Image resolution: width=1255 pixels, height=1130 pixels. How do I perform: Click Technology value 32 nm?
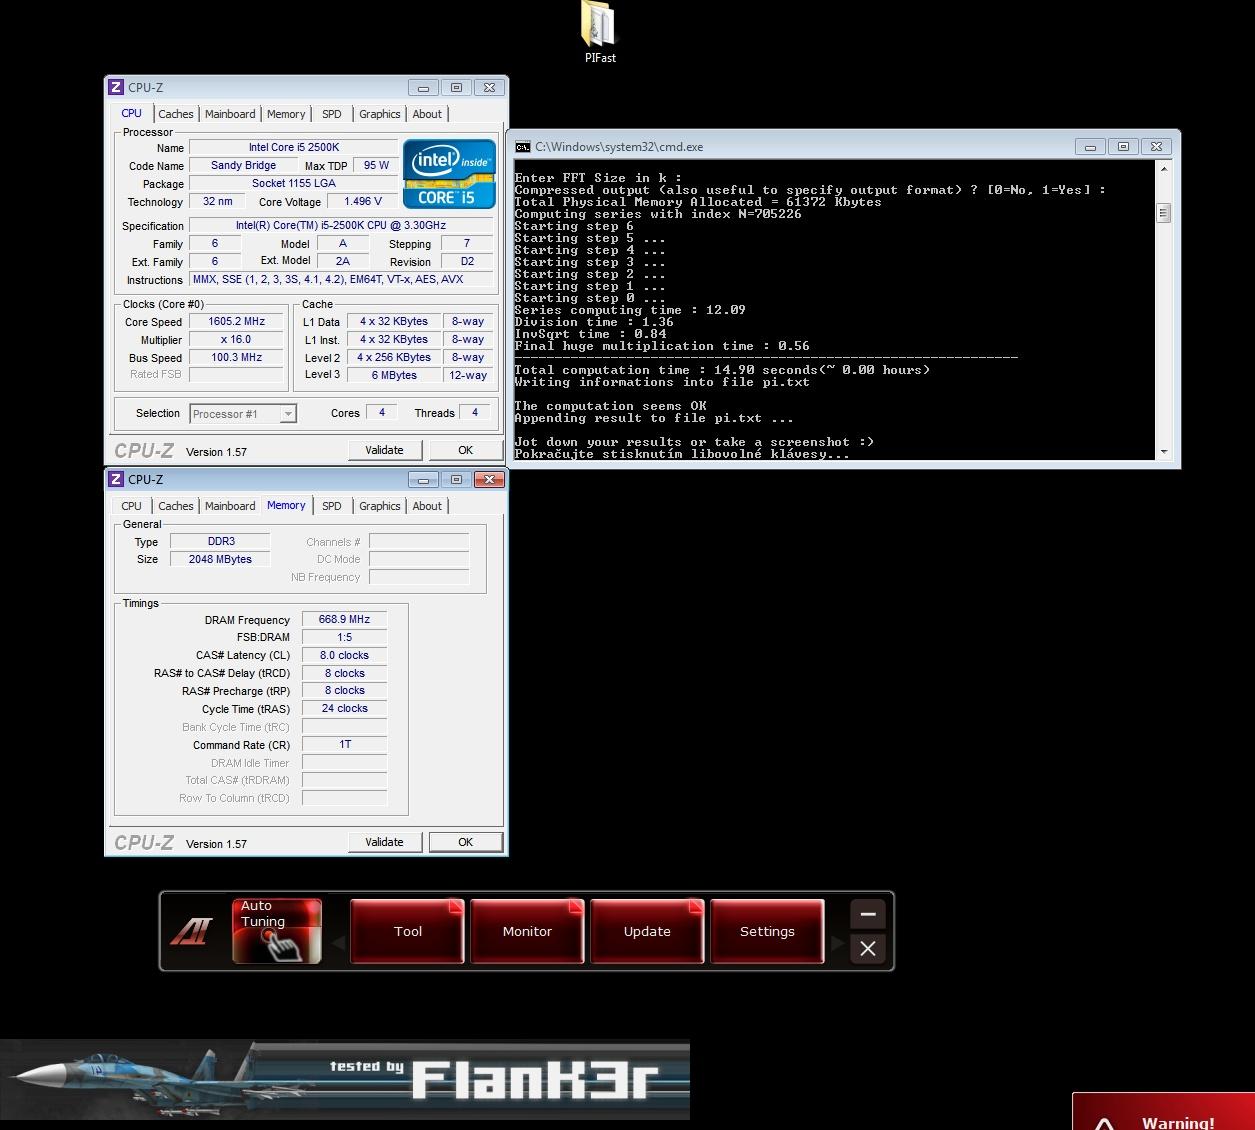217,202
